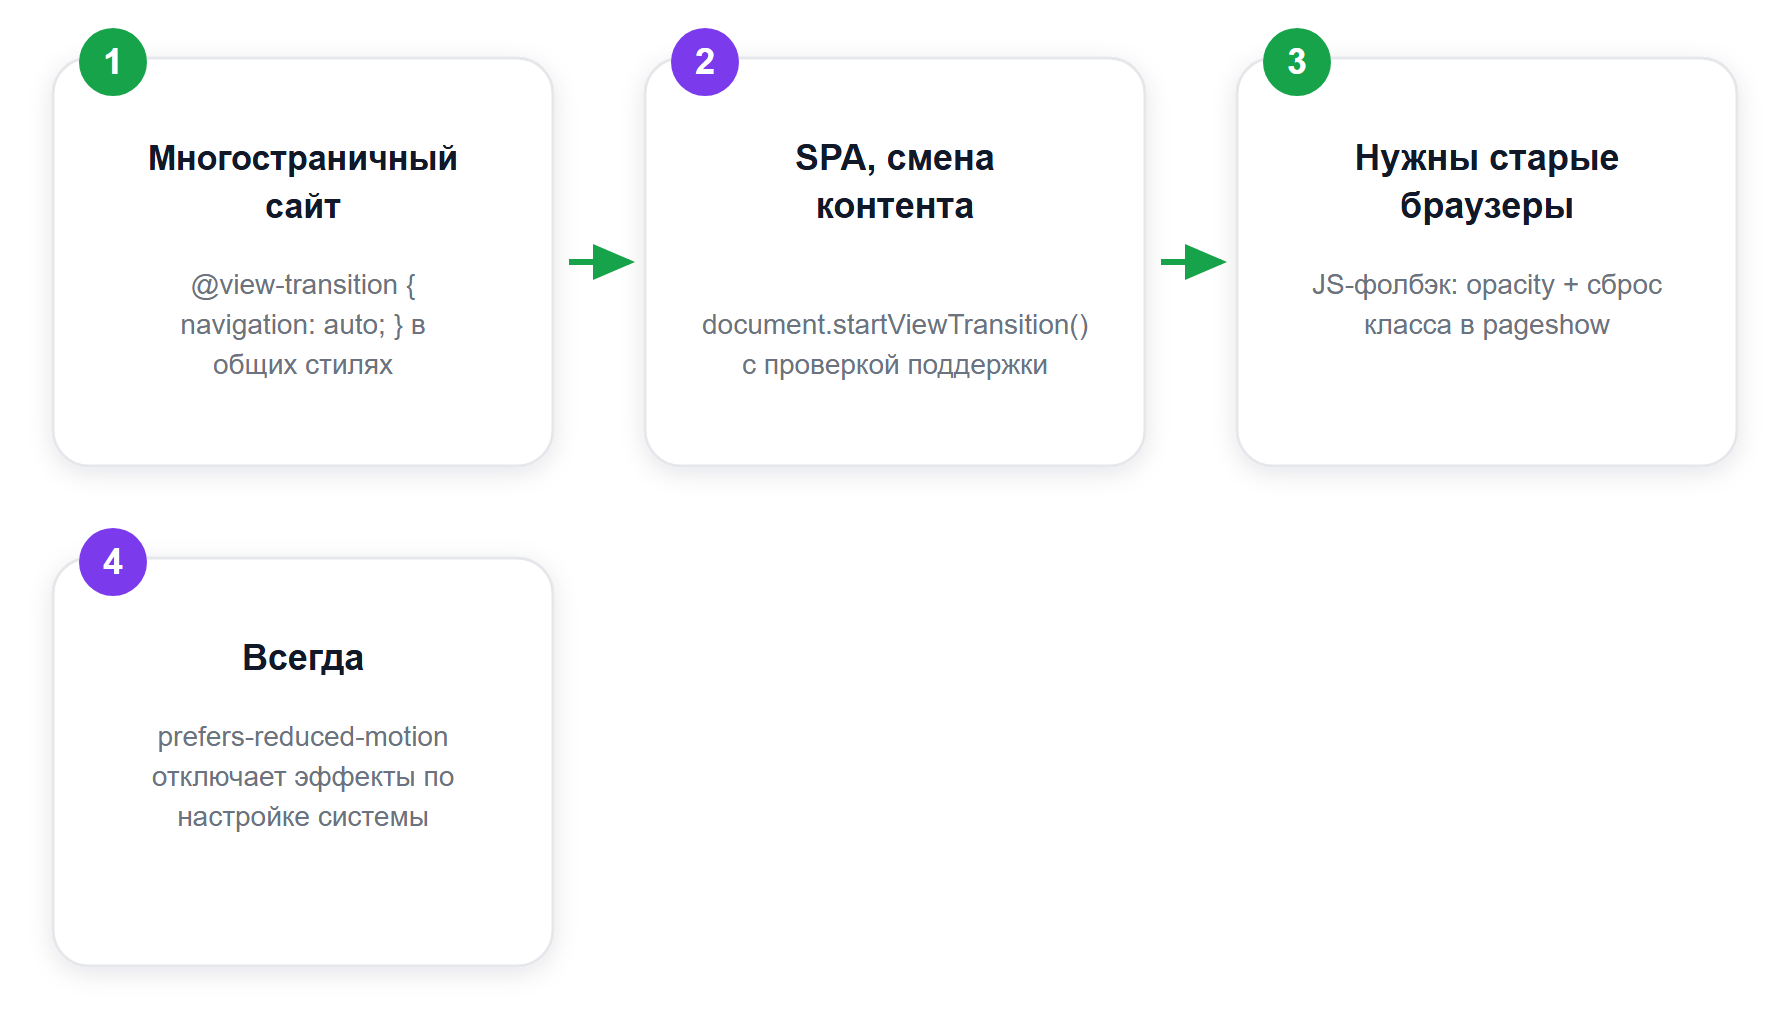Select the Многостраничный сайт heading
Screen dimensions: 1790x1025
click(x=303, y=182)
